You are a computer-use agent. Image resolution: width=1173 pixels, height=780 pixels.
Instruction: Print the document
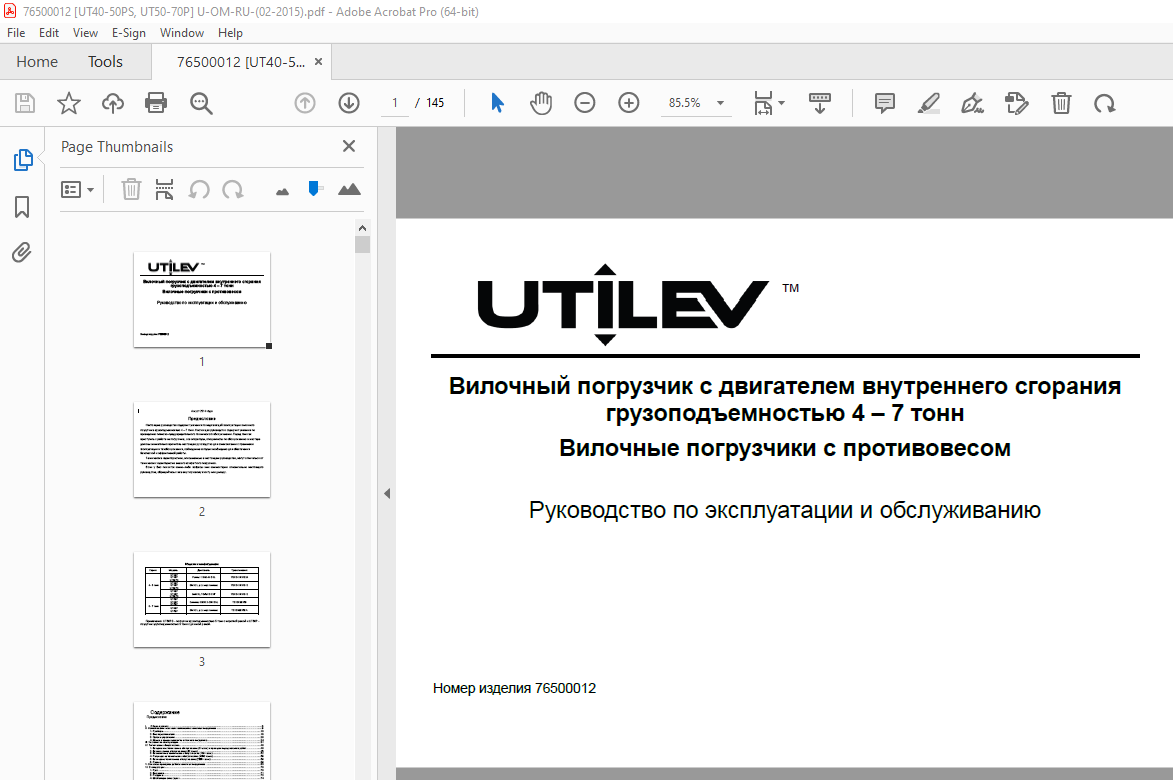click(156, 102)
